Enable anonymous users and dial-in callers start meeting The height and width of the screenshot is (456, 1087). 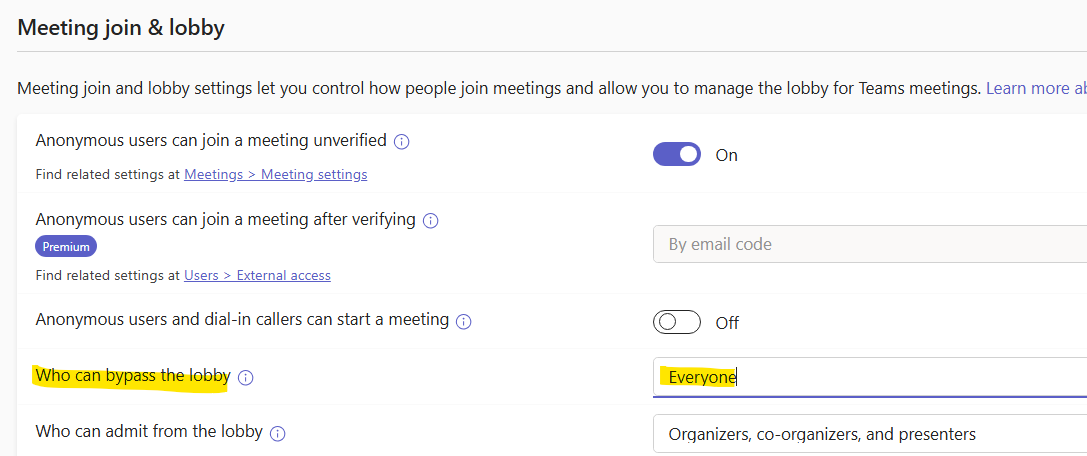tap(677, 322)
